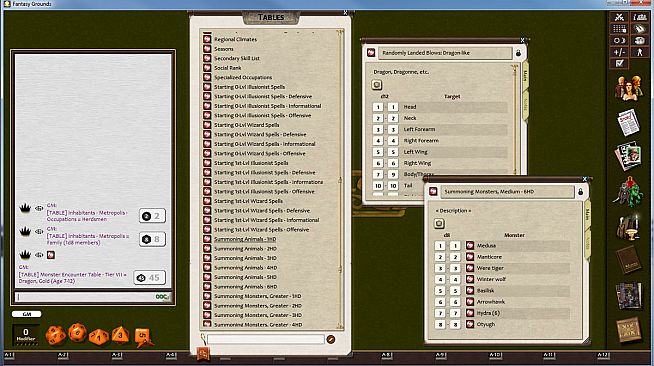Open the Combat Tracker crossed swords icon
The image size is (654, 366).
click(x=619, y=17)
